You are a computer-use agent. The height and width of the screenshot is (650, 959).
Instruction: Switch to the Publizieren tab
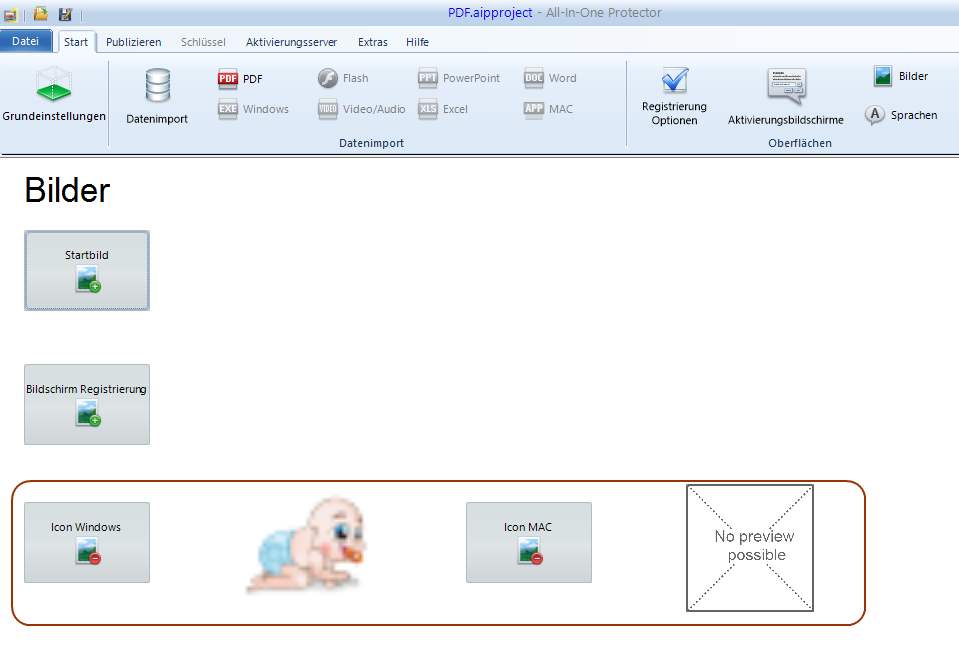(x=133, y=42)
